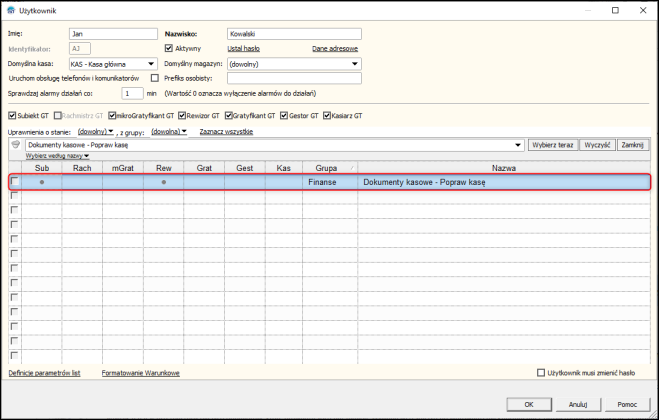
Task: Click the Gest column header
Action: [x=245, y=168]
